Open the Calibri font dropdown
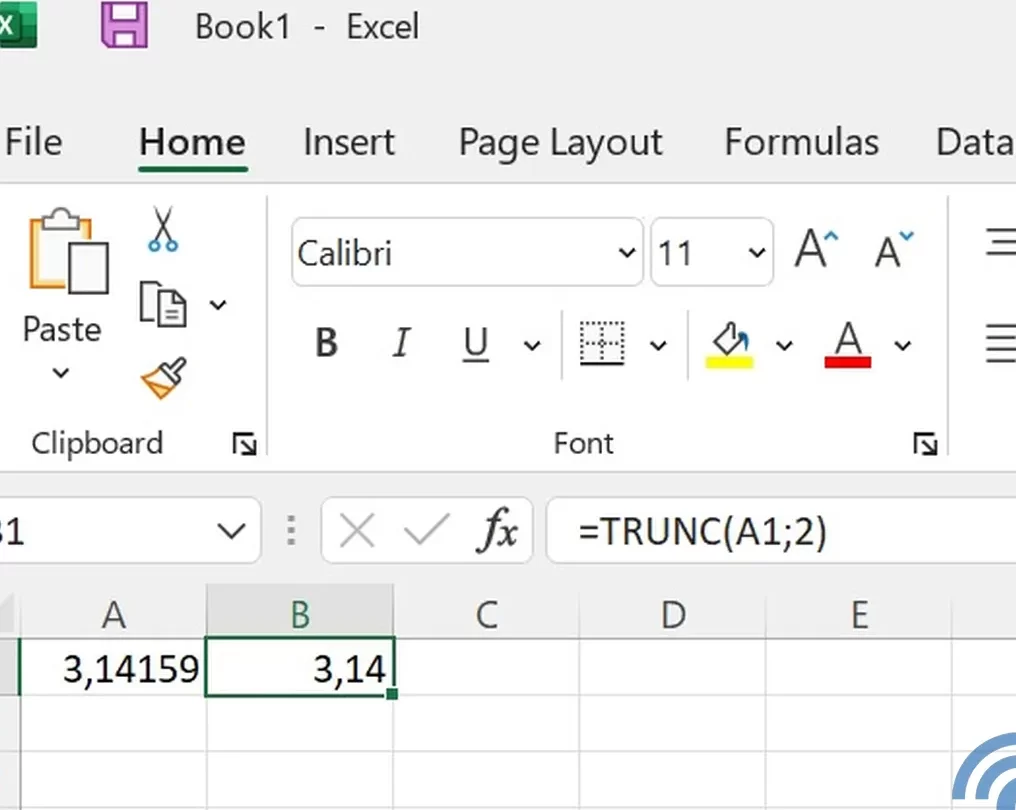Viewport: 1016px width, 810px height. point(625,252)
